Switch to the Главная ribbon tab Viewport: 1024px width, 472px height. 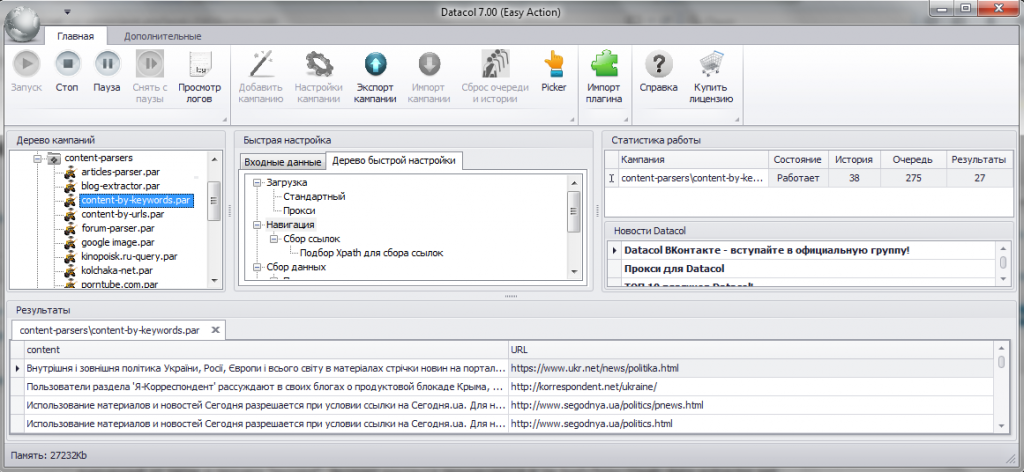76,36
